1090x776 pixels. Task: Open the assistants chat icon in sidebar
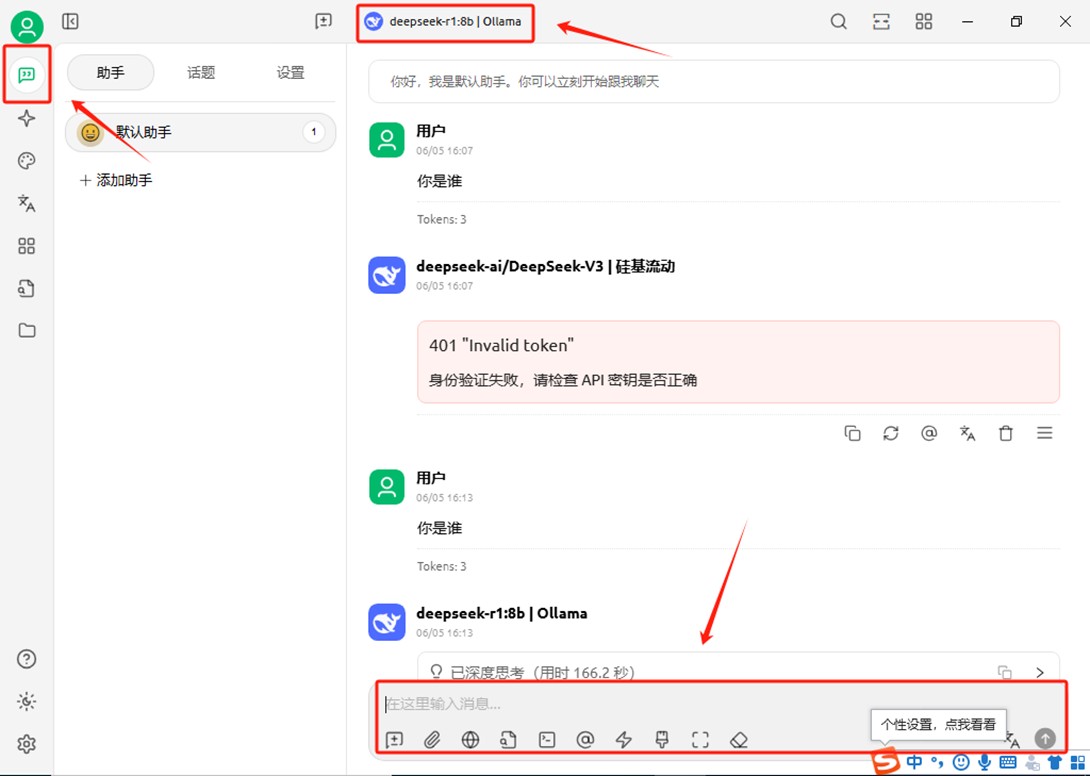tap(26, 74)
